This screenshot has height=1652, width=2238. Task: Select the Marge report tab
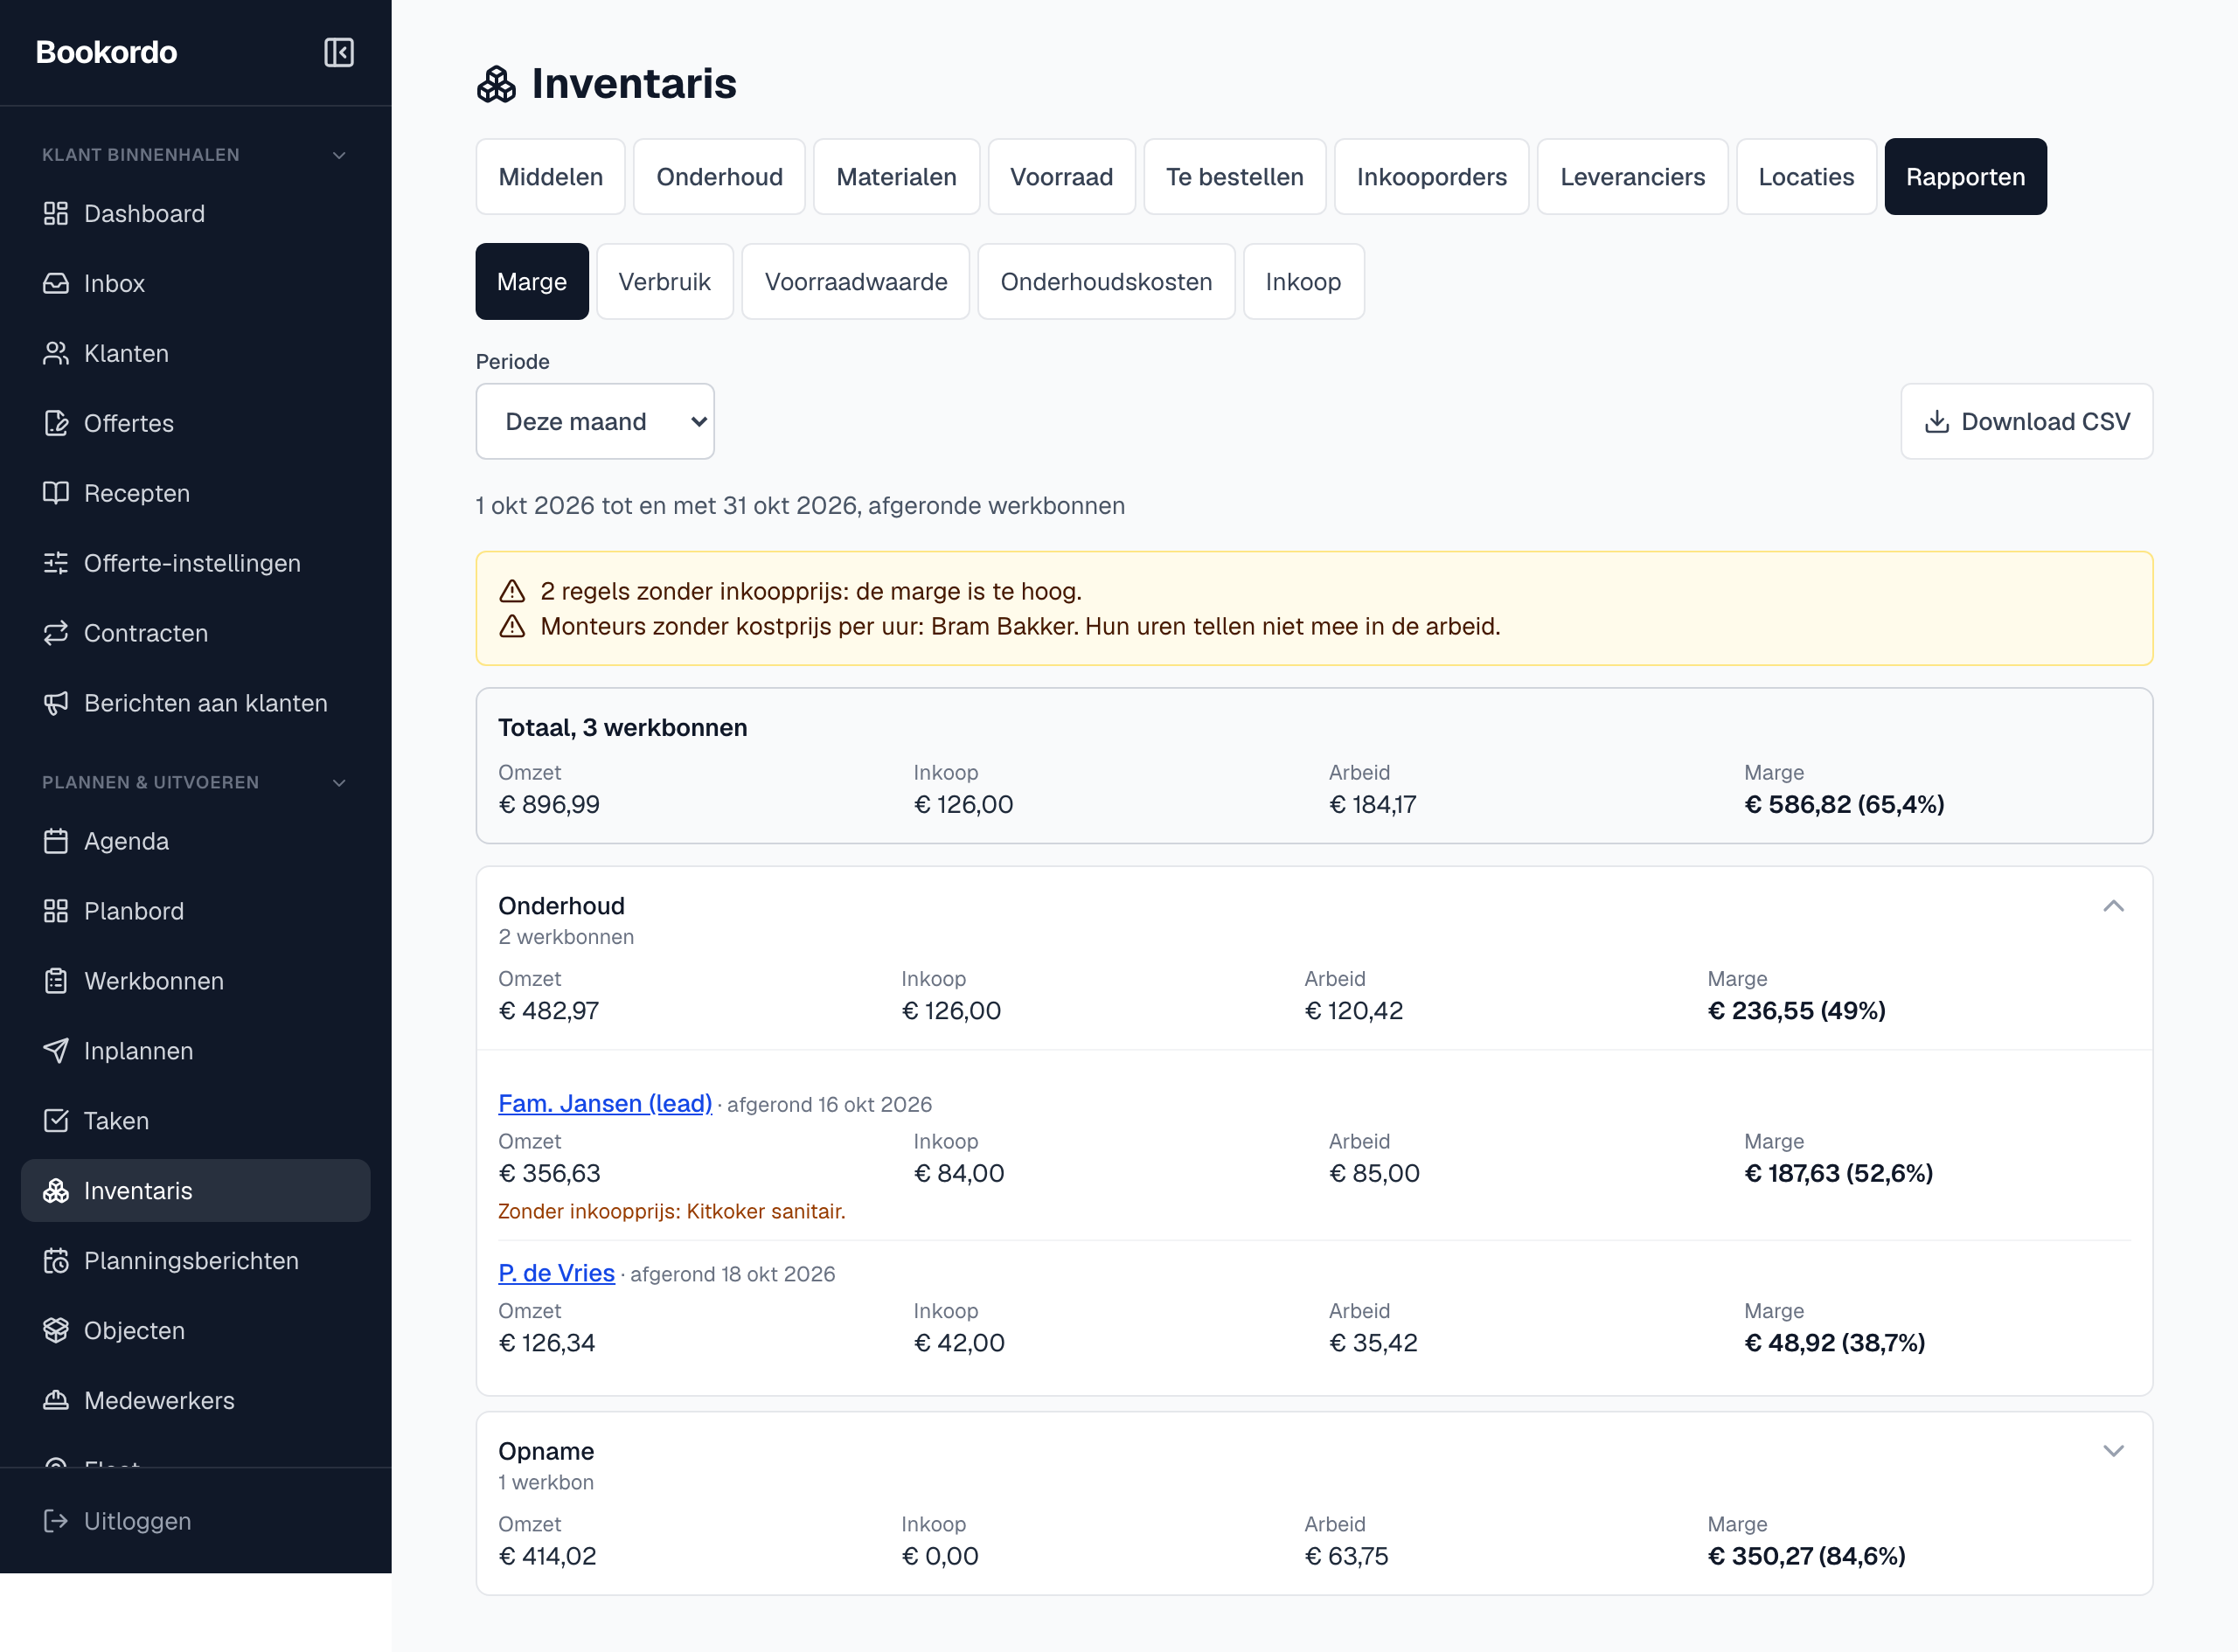(x=532, y=282)
